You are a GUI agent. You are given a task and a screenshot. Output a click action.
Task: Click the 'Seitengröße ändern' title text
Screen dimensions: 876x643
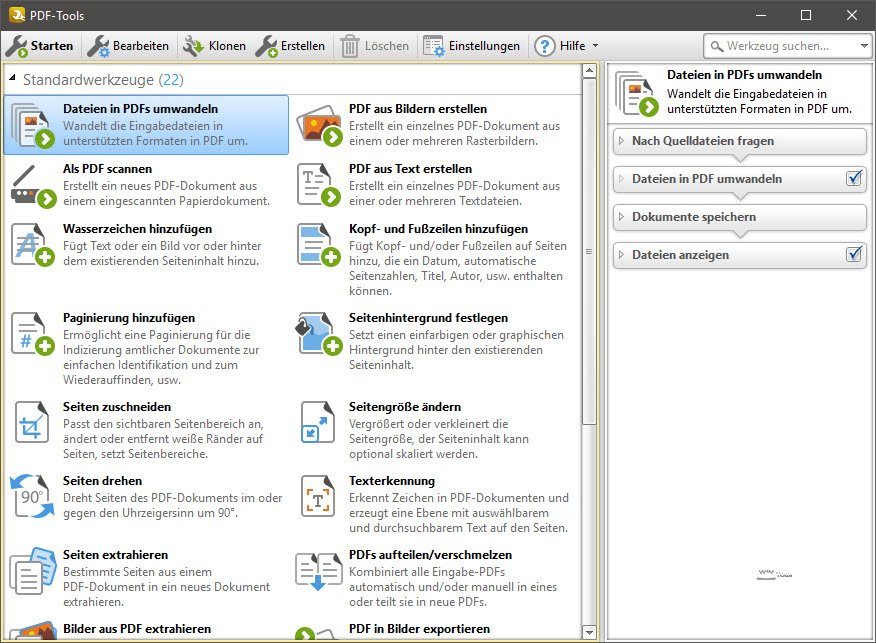click(405, 407)
